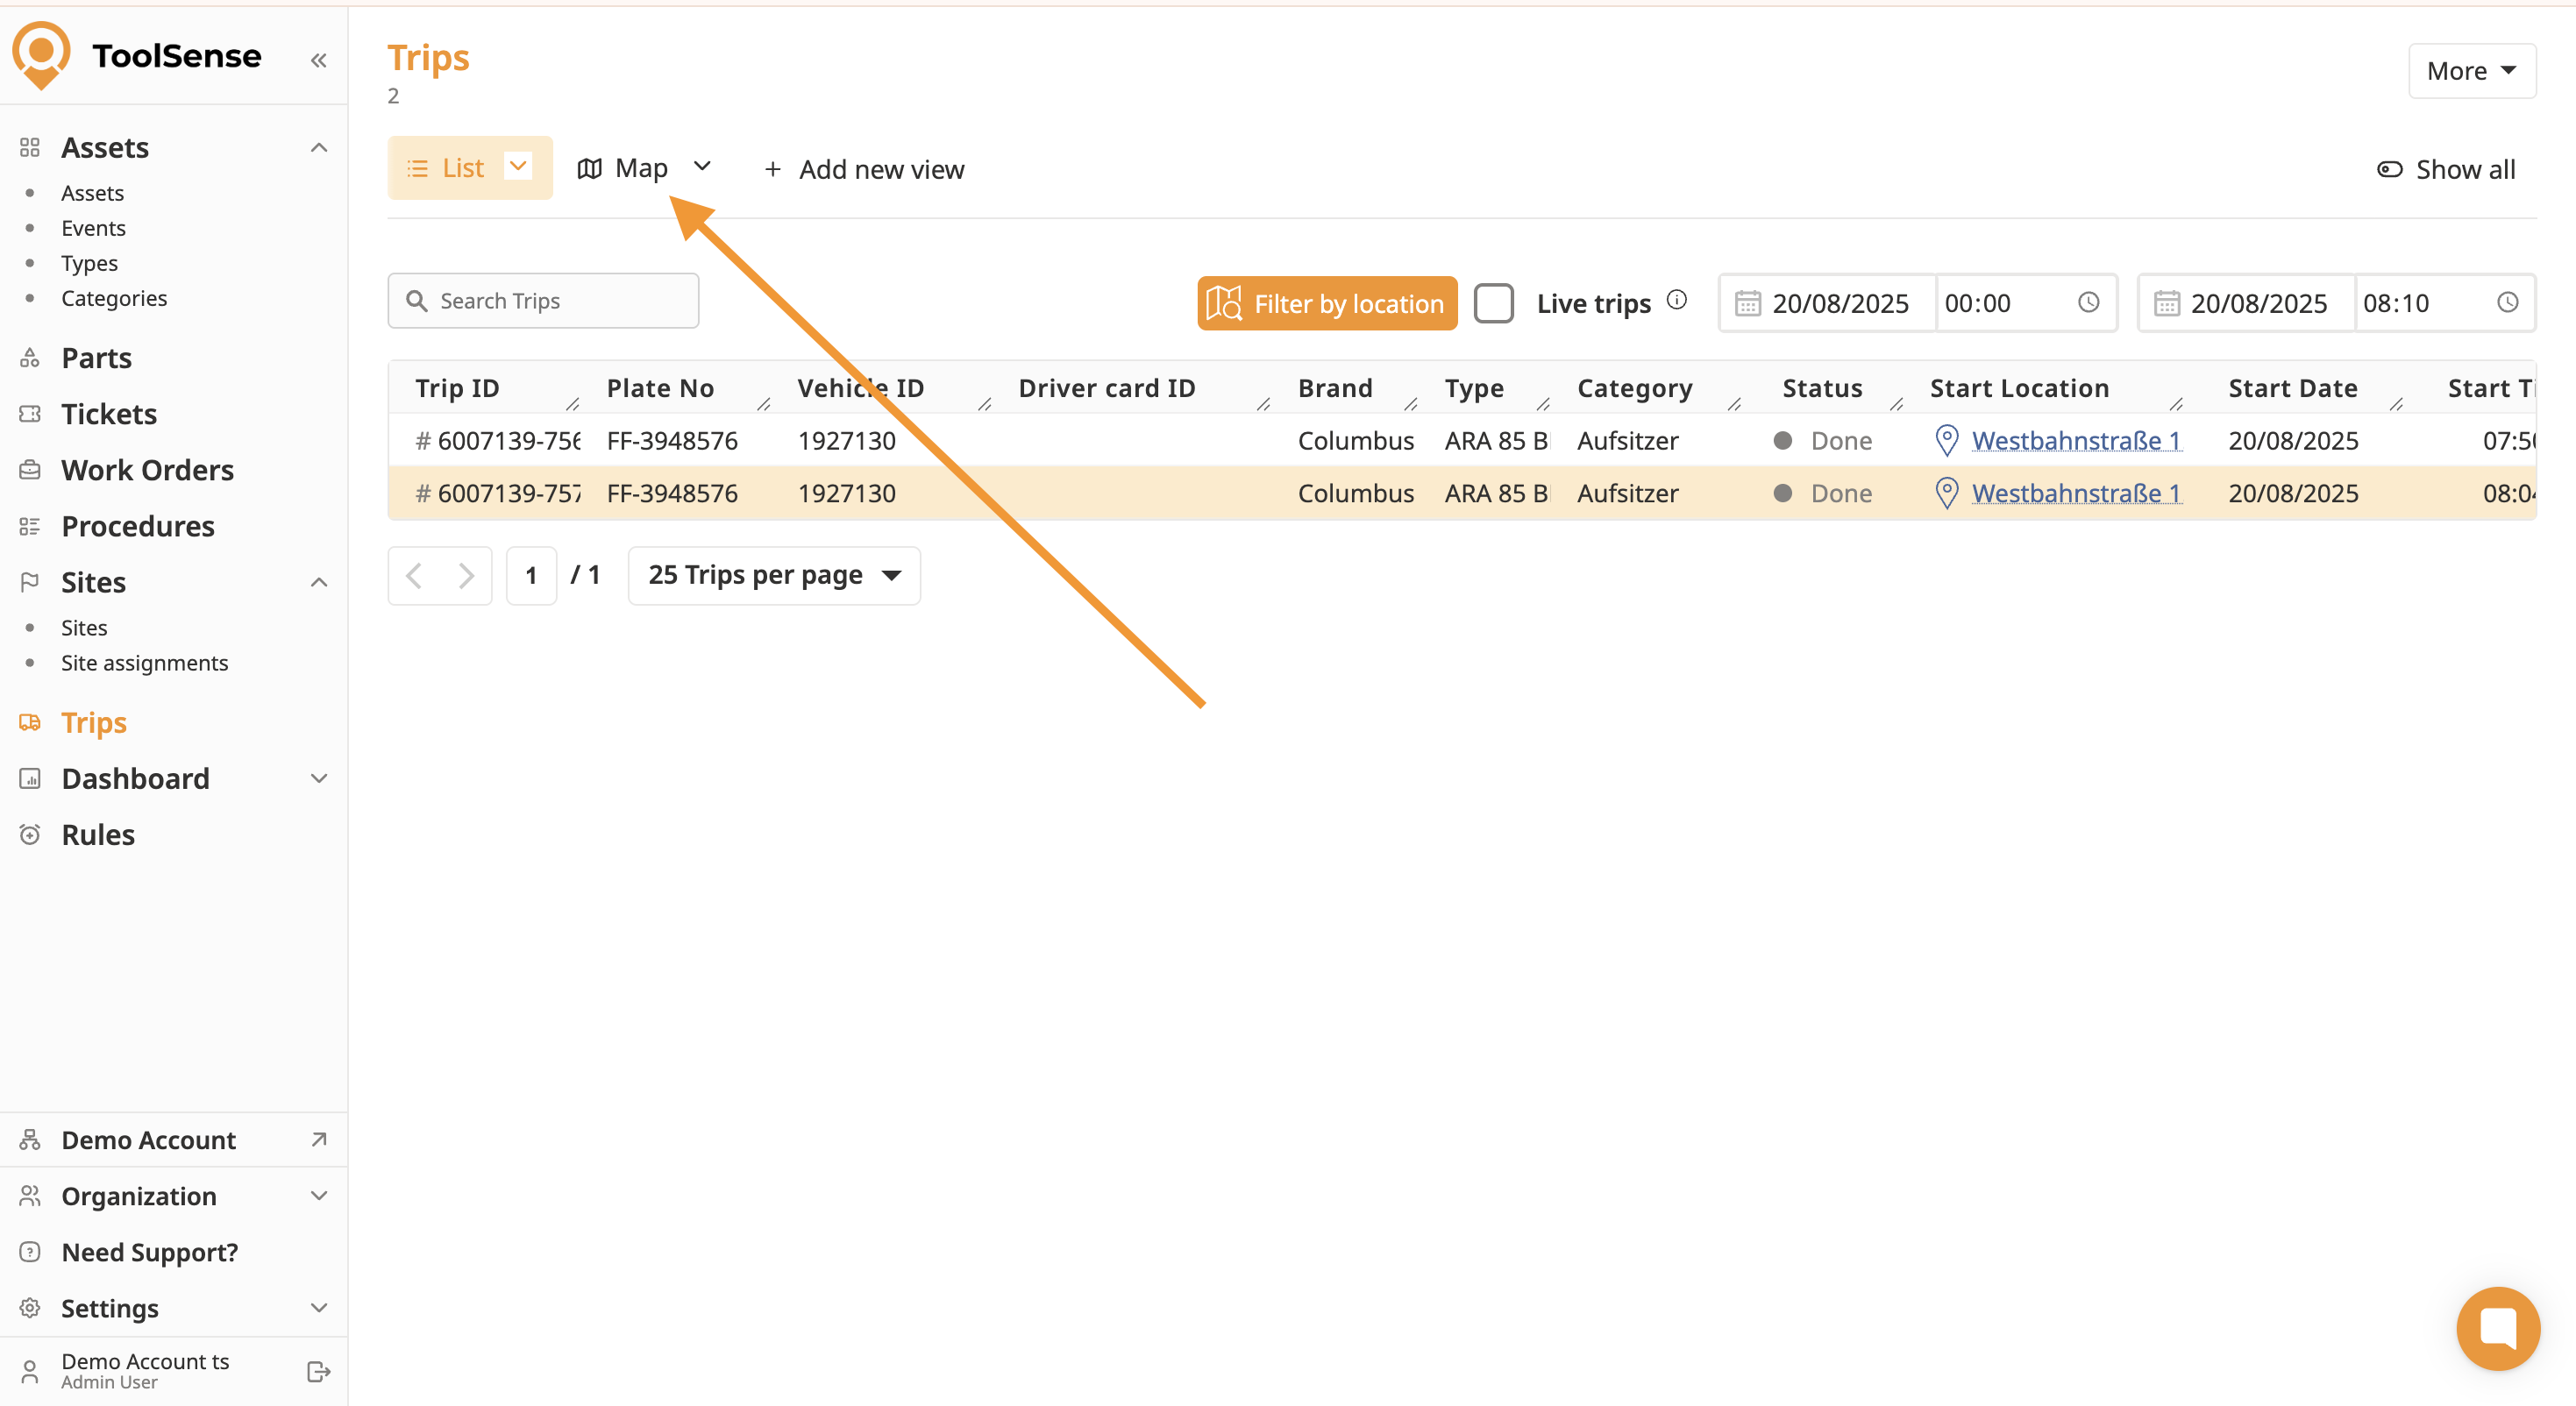
Task: Open start date calendar icon
Action: point(1747,303)
